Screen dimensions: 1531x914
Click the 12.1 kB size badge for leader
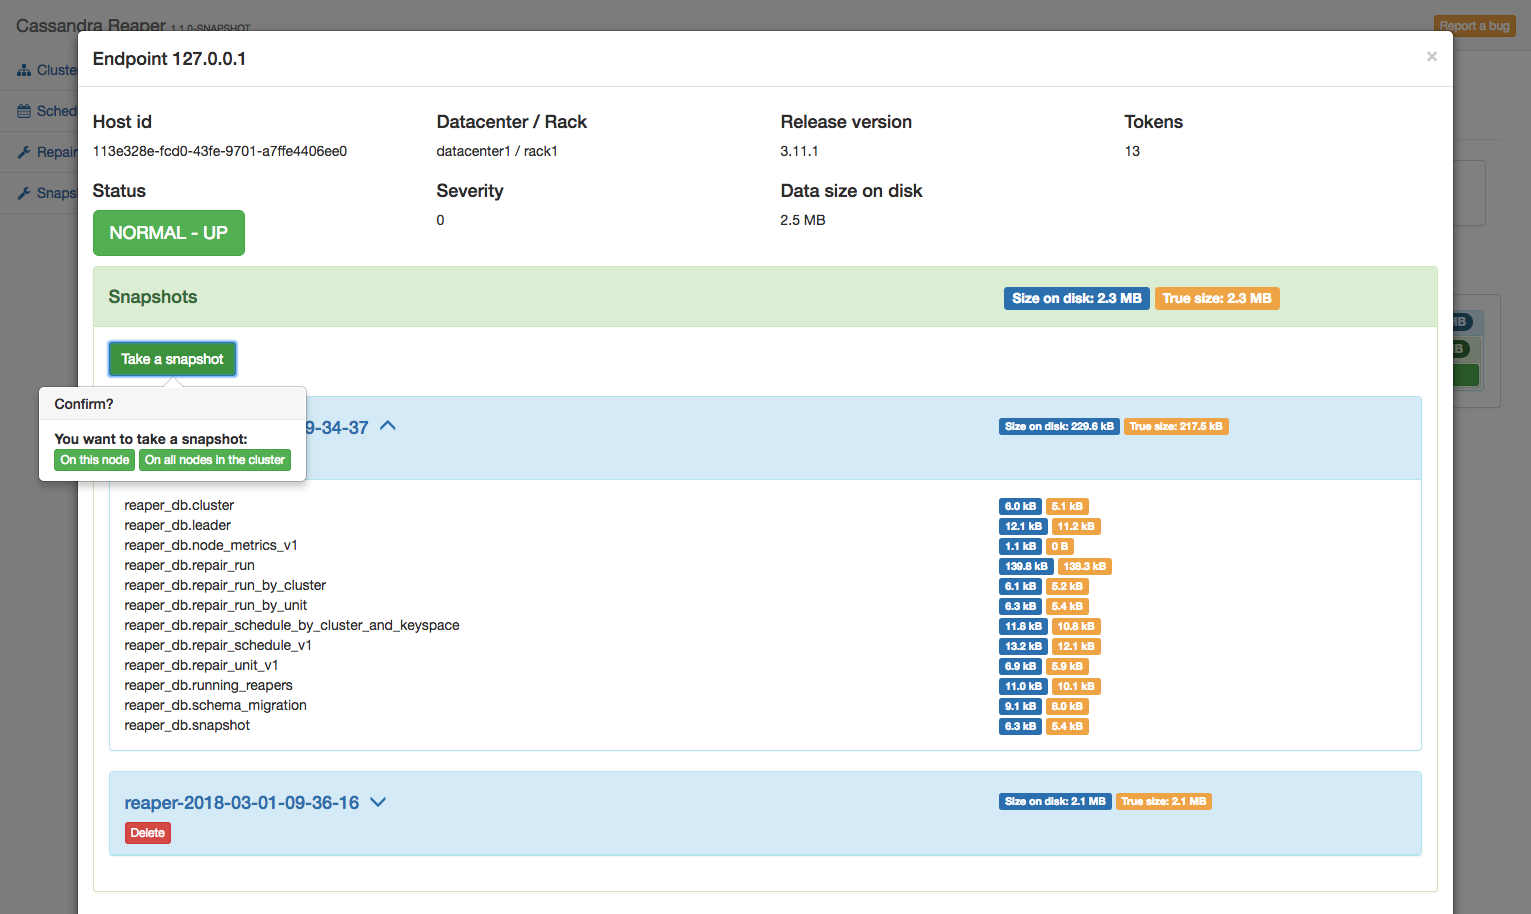(1023, 526)
